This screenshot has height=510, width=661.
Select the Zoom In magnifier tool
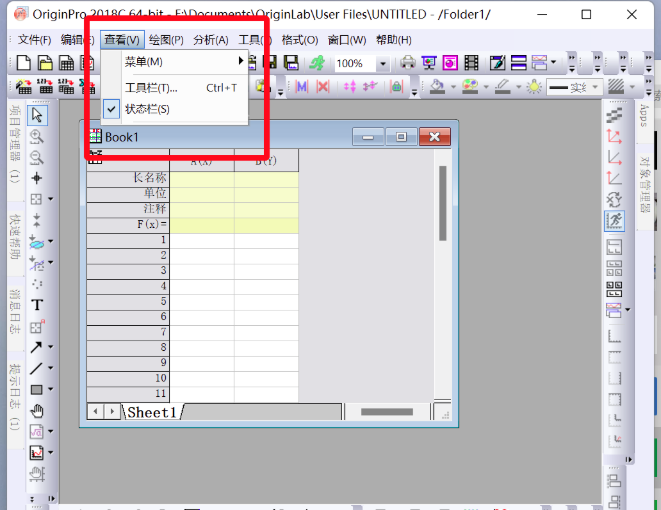[37, 137]
